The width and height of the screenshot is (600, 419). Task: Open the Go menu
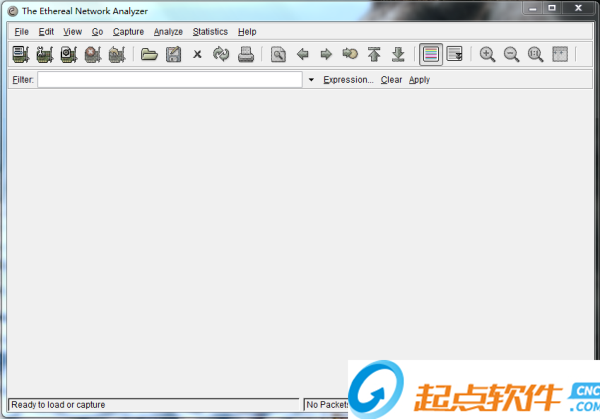98,32
